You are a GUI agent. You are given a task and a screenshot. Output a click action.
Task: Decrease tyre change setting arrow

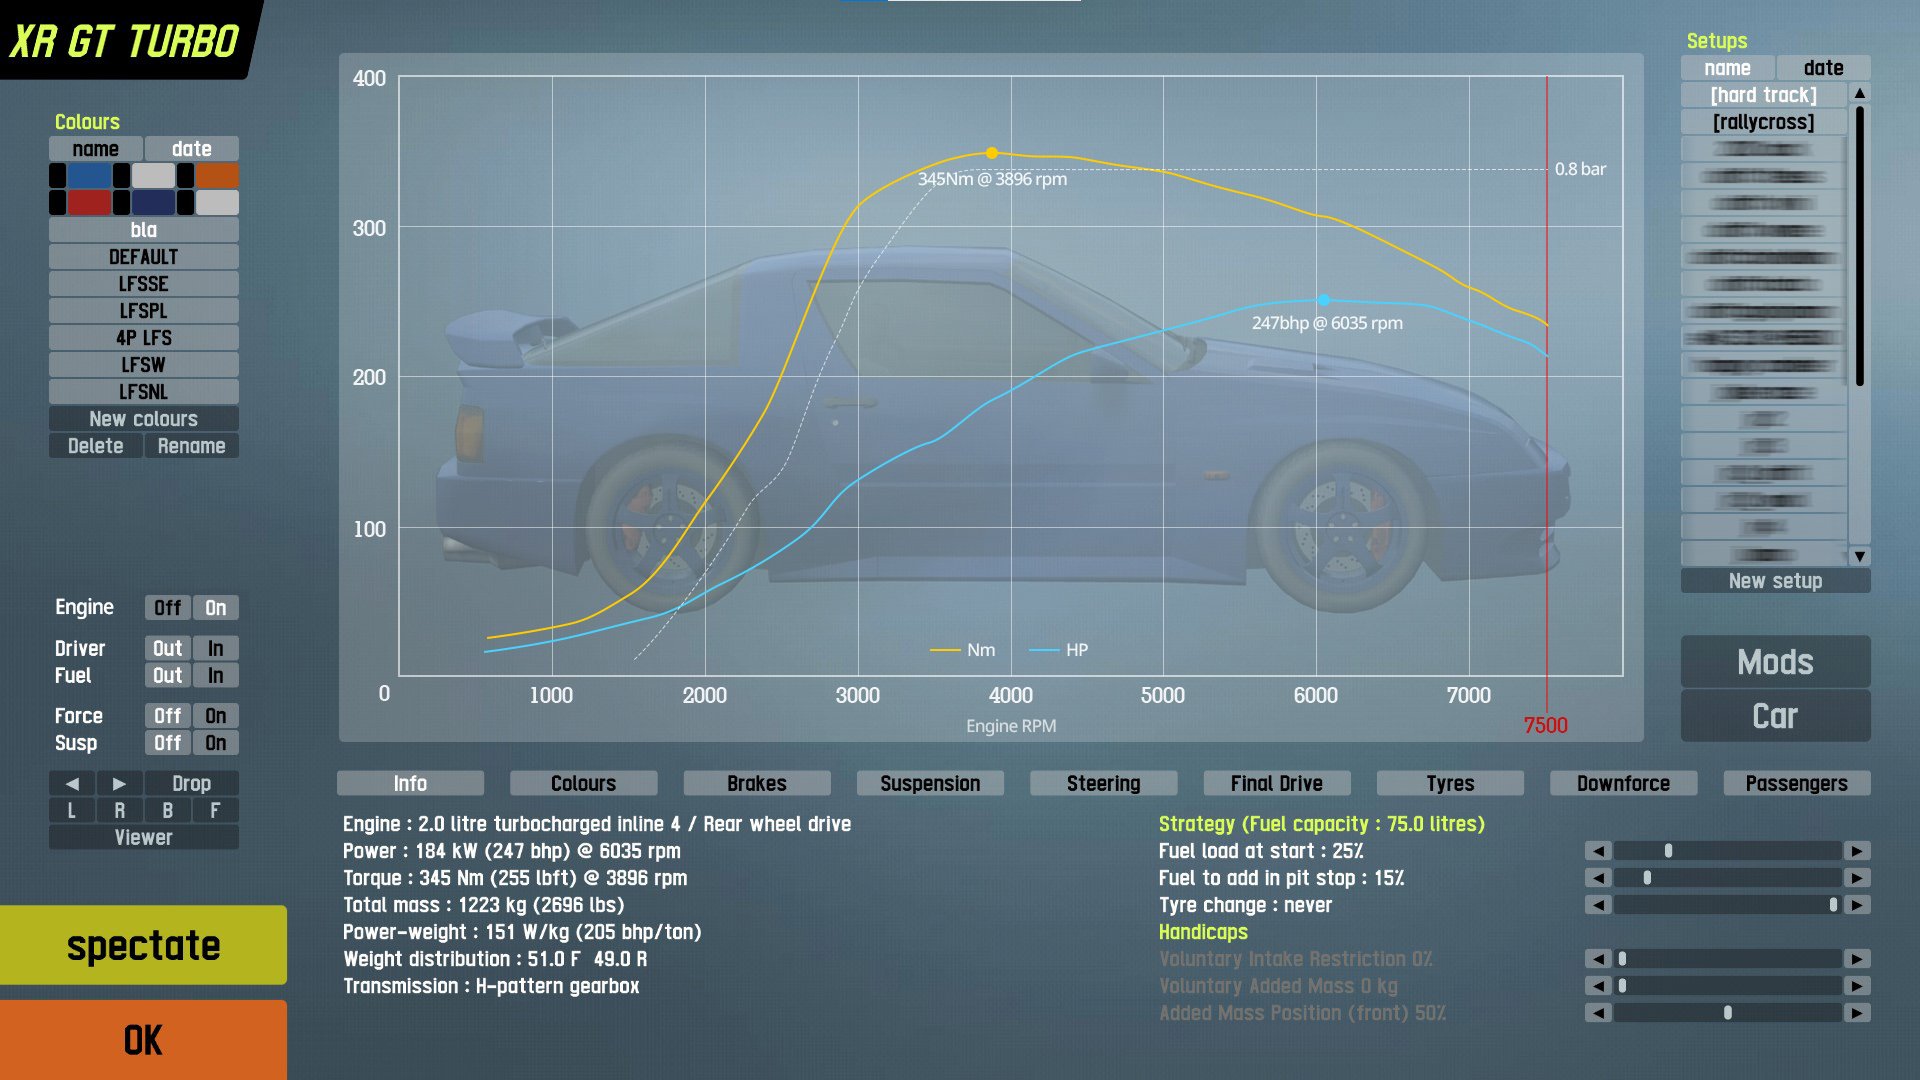click(1598, 905)
